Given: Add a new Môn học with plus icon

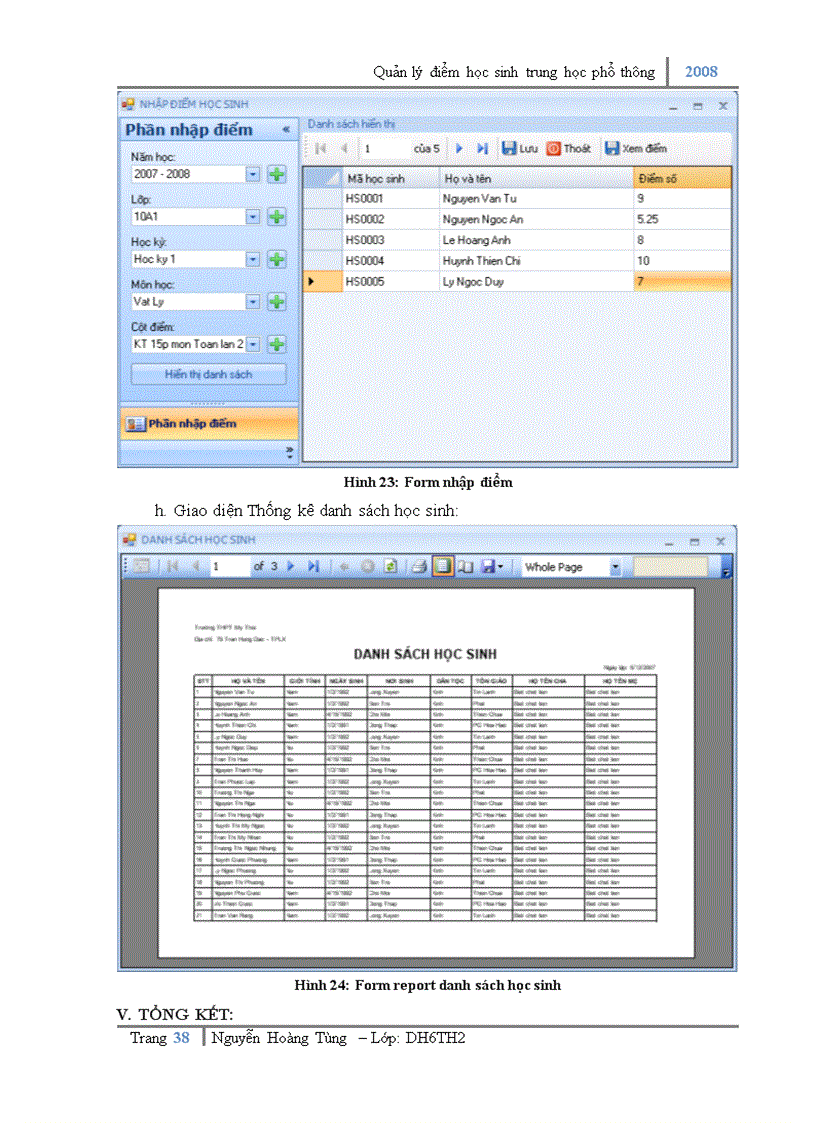Looking at the screenshot, I should pos(276,301).
